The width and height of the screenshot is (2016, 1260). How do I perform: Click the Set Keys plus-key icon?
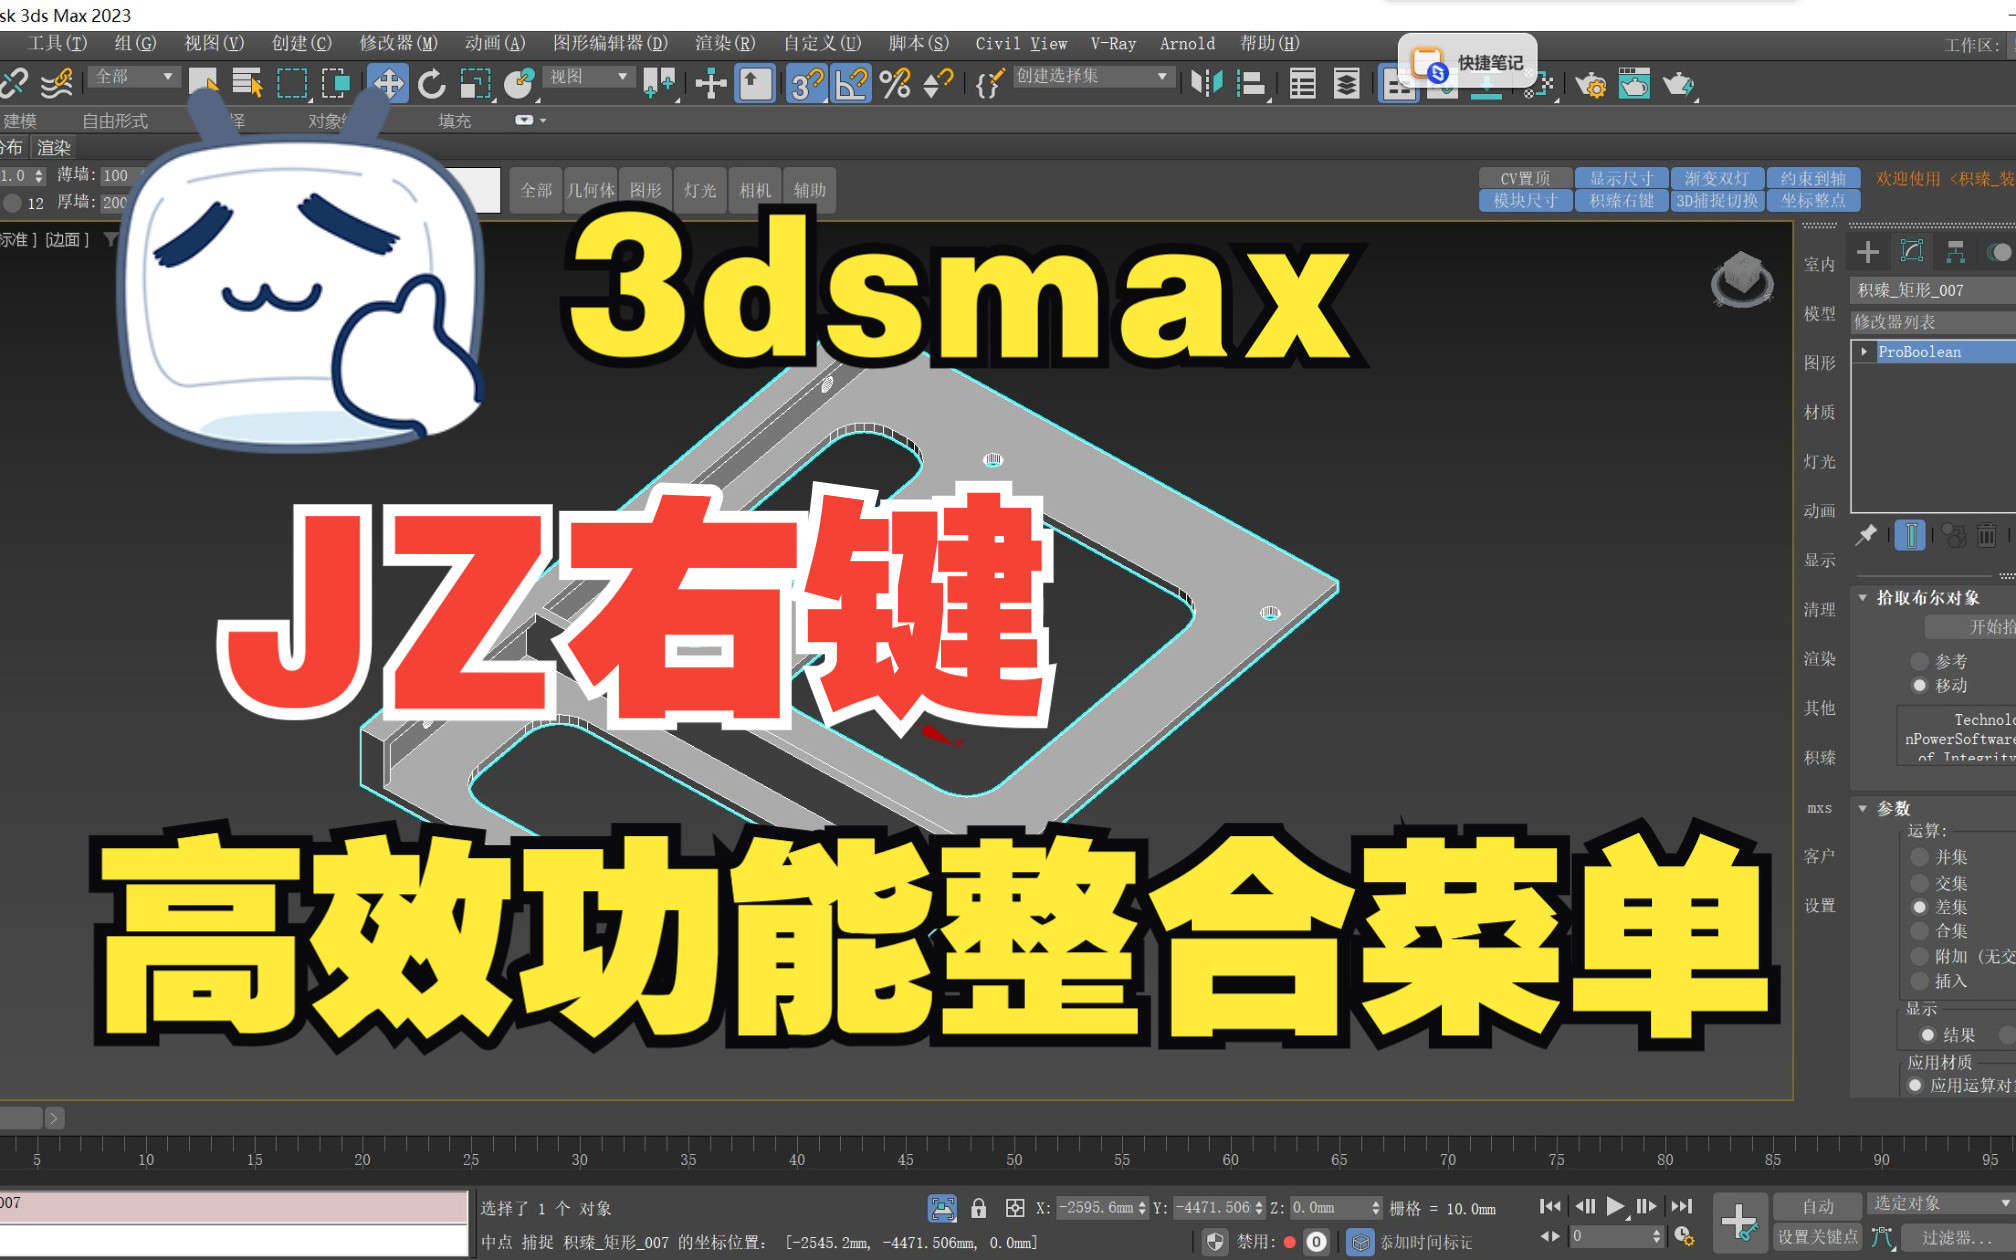click(x=1740, y=1223)
